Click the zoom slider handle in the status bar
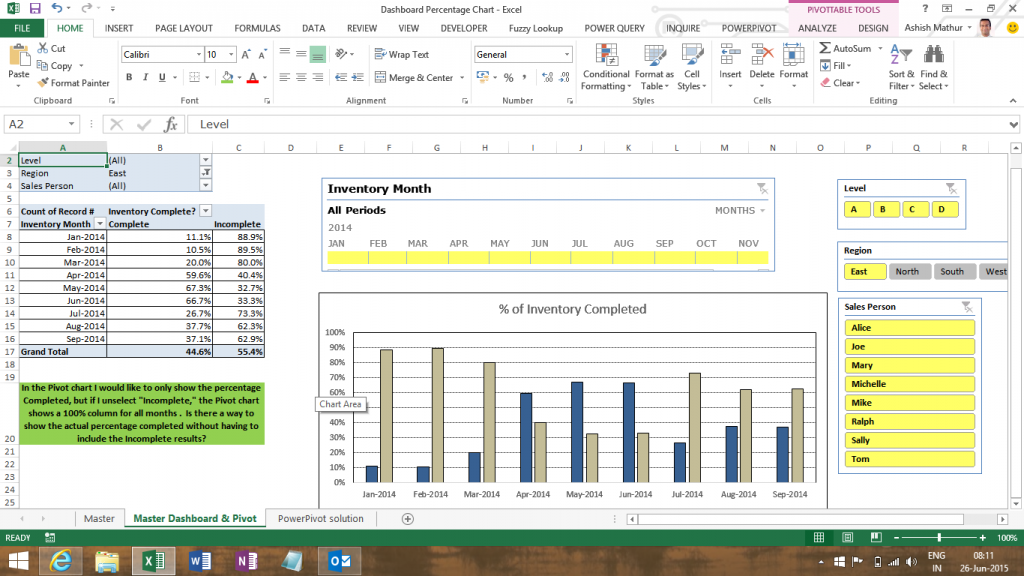The image size is (1024, 576). tap(939, 537)
